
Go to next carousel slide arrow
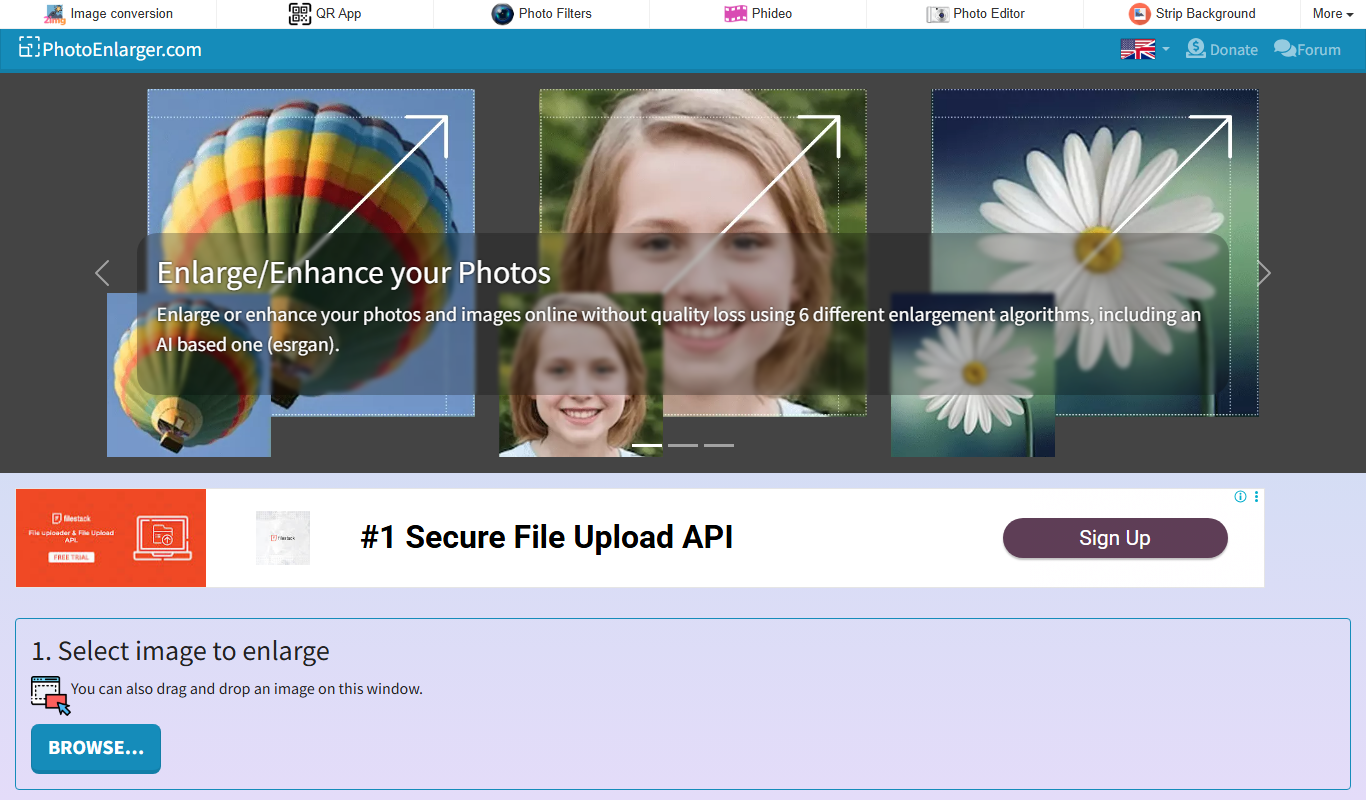coord(1264,273)
